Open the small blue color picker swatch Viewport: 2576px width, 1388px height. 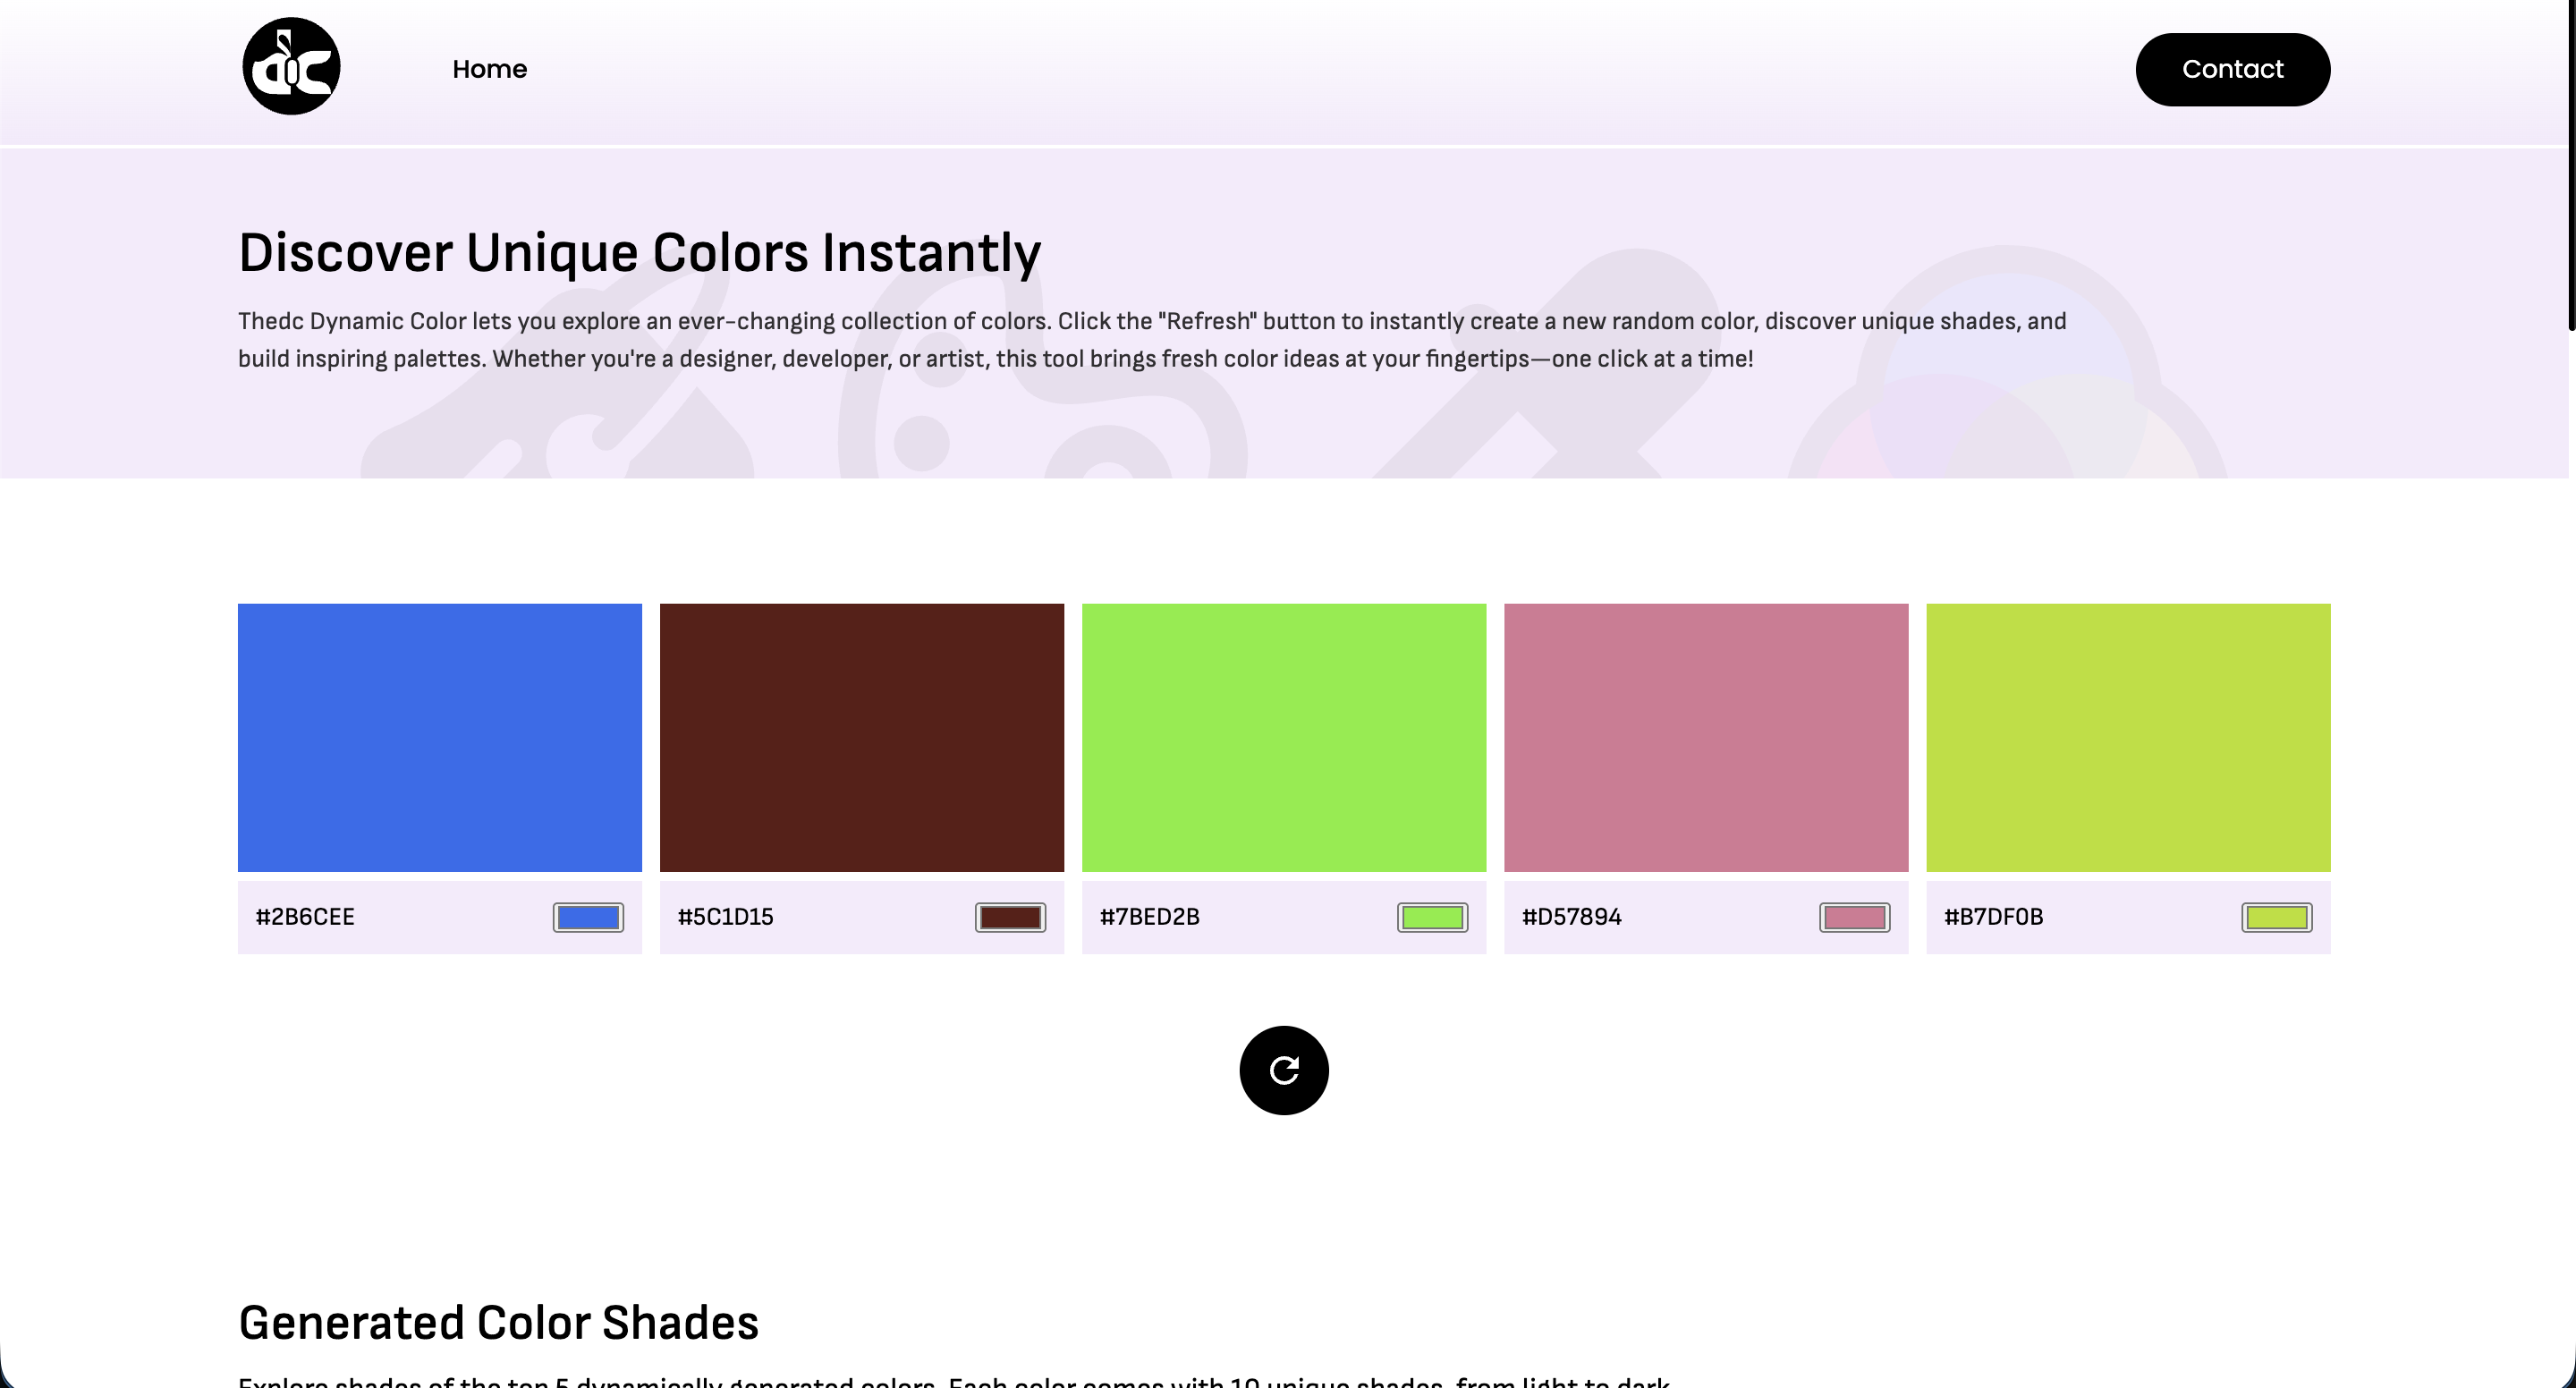coord(588,917)
